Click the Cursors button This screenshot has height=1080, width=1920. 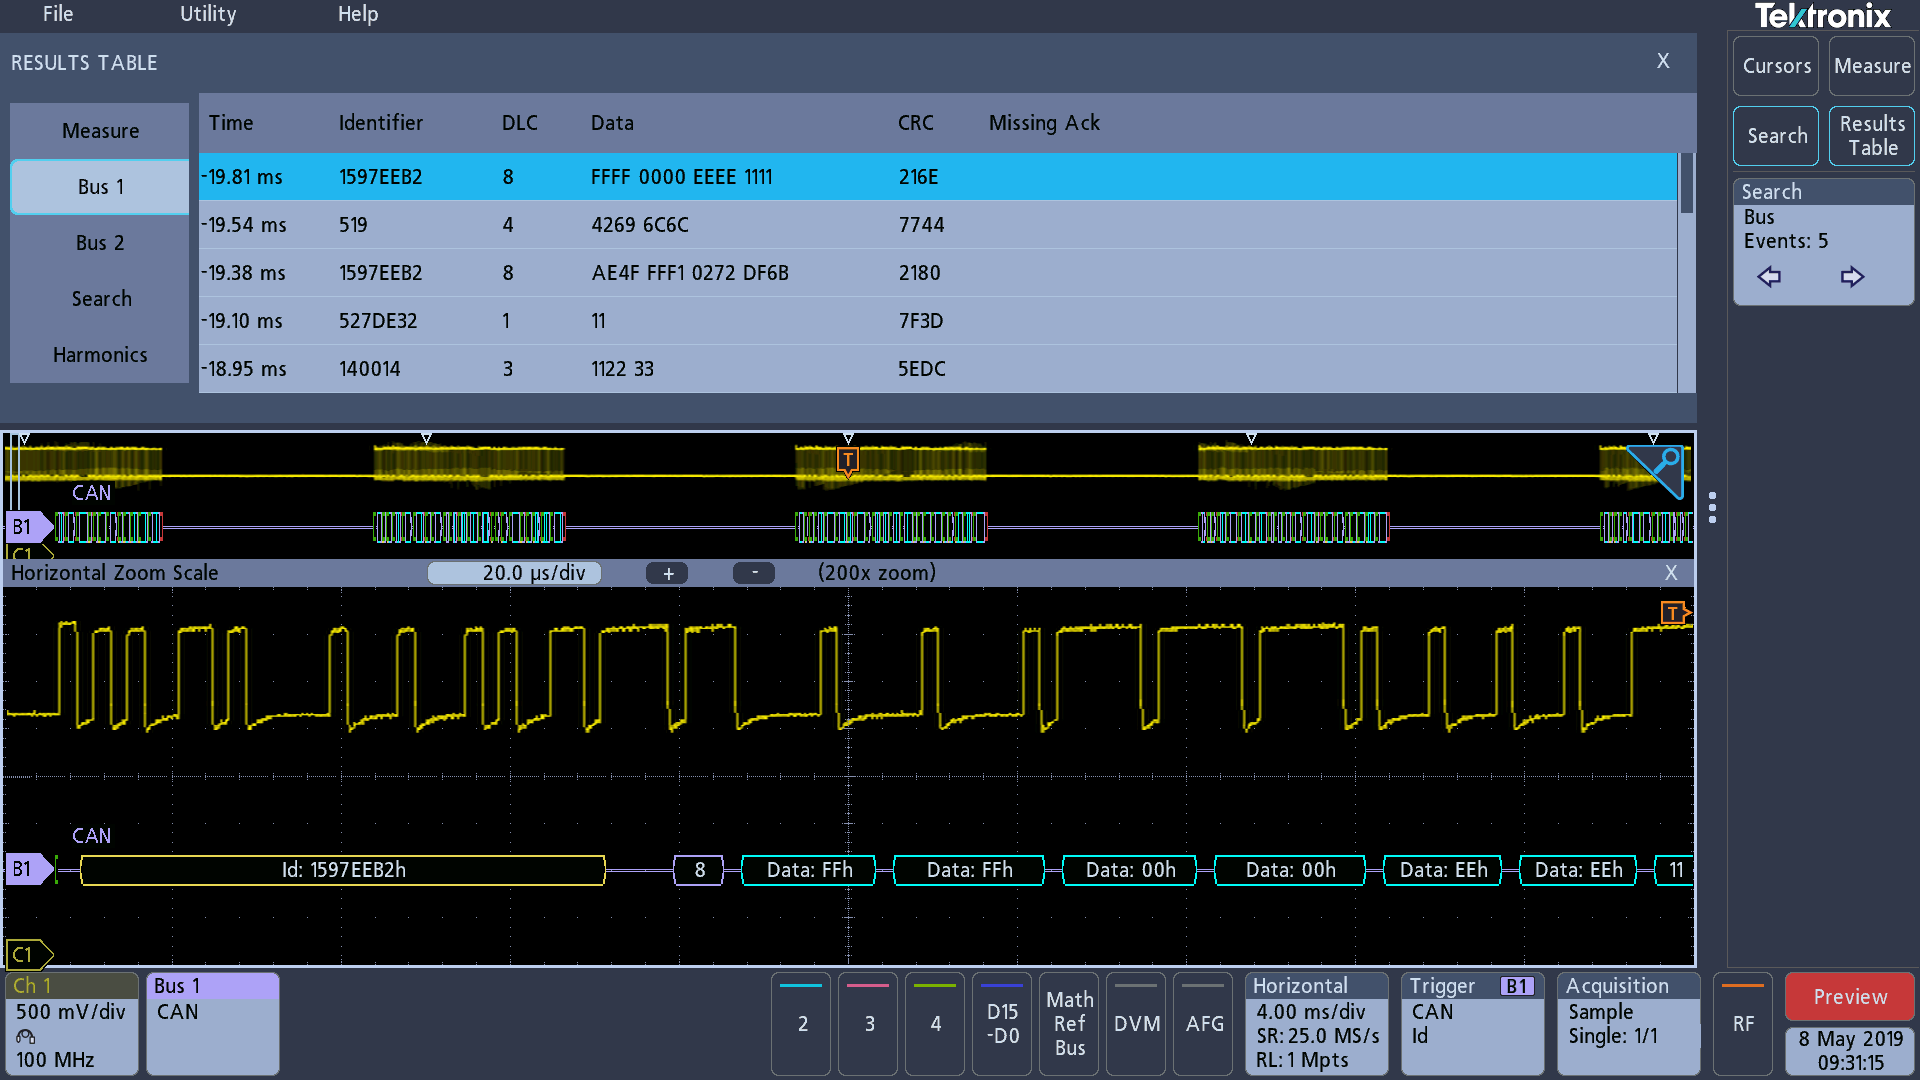pos(1776,66)
